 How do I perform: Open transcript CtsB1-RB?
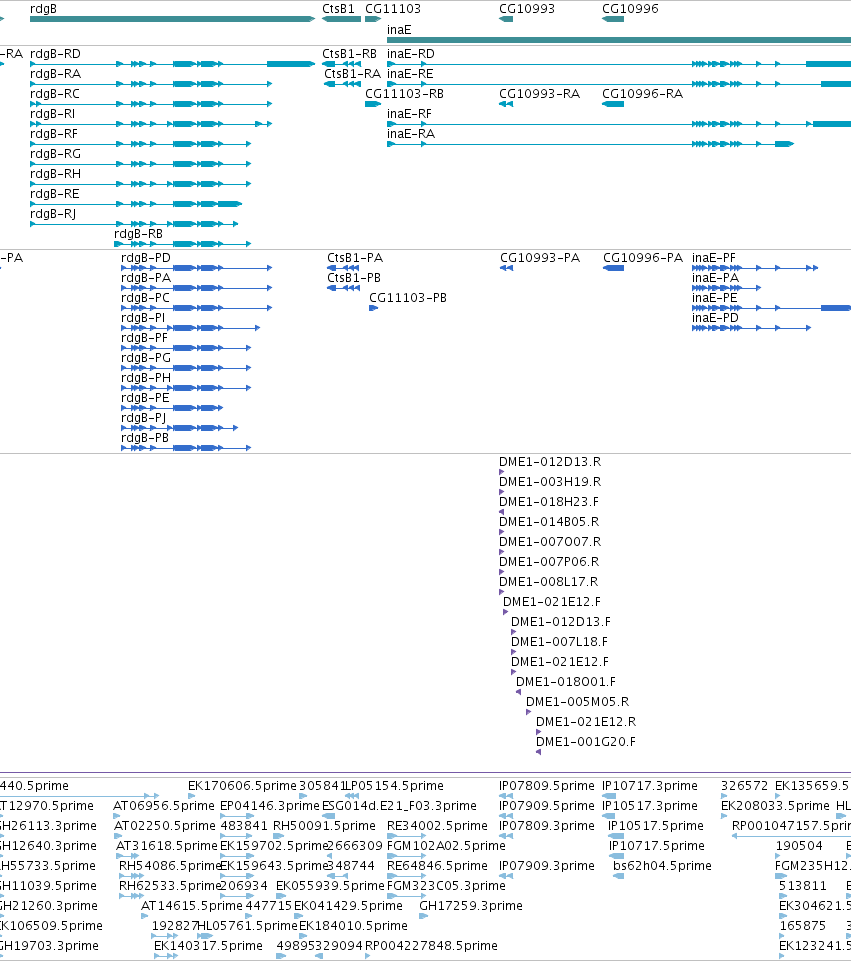[x=349, y=54]
